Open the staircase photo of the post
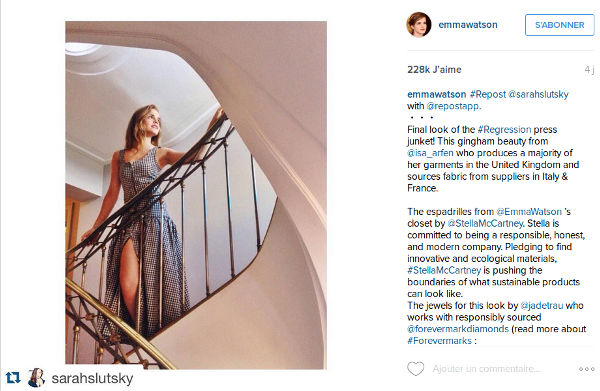The width and height of the screenshot is (600, 391). pos(196,195)
